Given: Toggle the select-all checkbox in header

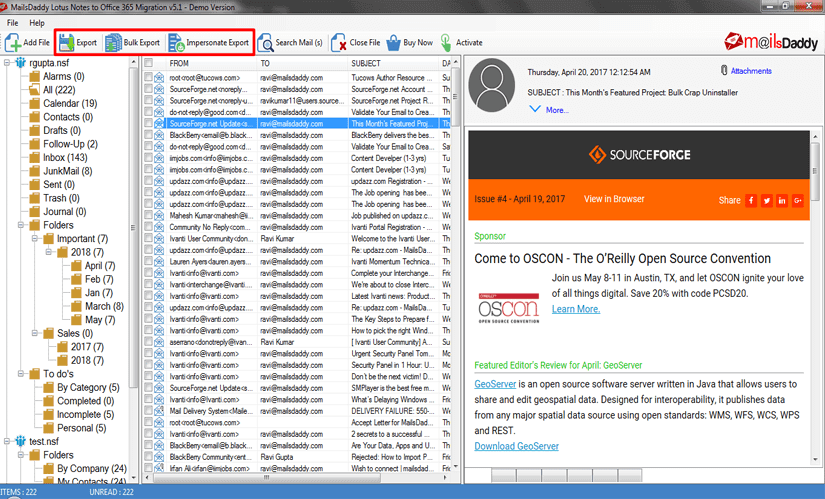Looking at the screenshot, I should point(148,63).
